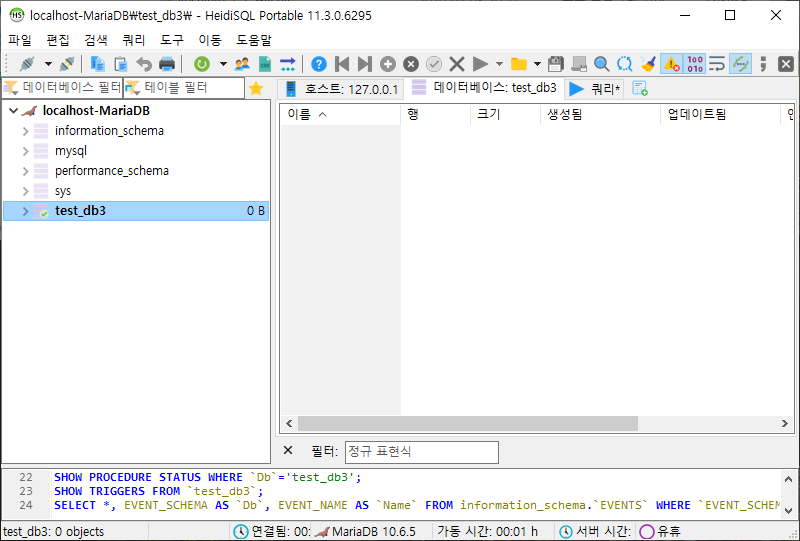The width and height of the screenshot is (800, 541).
Task: Click the export database as SQL icon
Action: [288, 64]
